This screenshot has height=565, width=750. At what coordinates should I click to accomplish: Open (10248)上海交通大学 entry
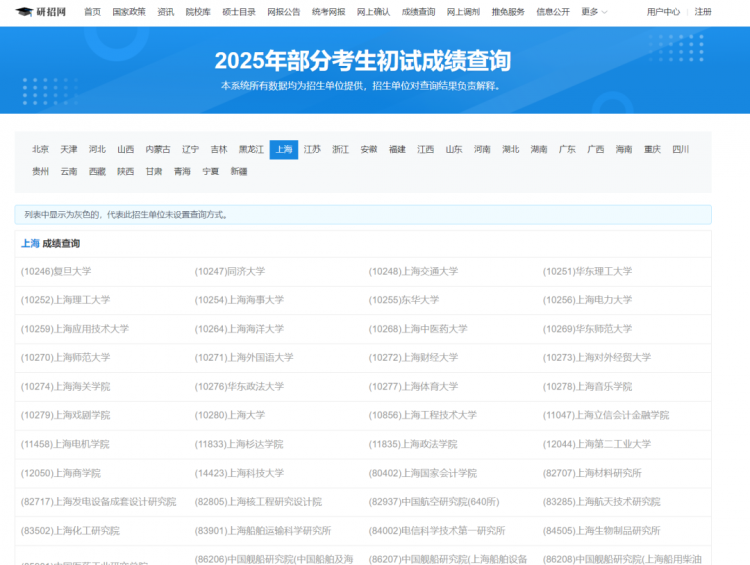[413, 271]
